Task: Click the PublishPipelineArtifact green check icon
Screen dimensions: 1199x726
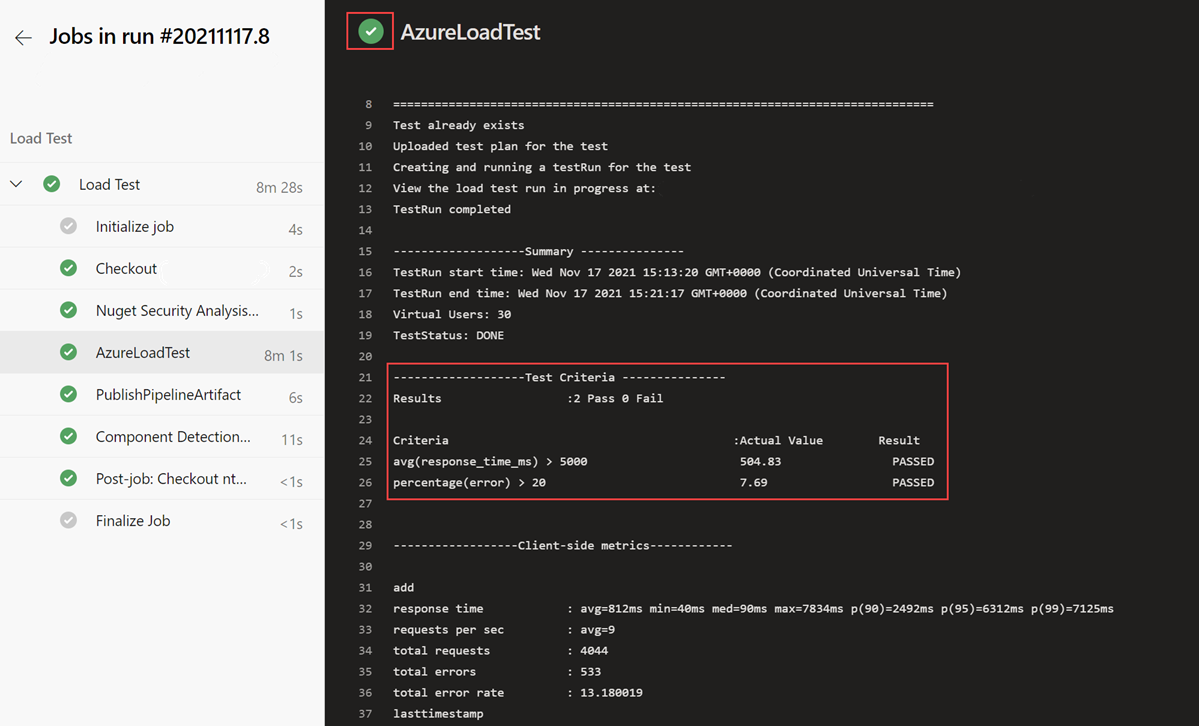Action: 68,394
